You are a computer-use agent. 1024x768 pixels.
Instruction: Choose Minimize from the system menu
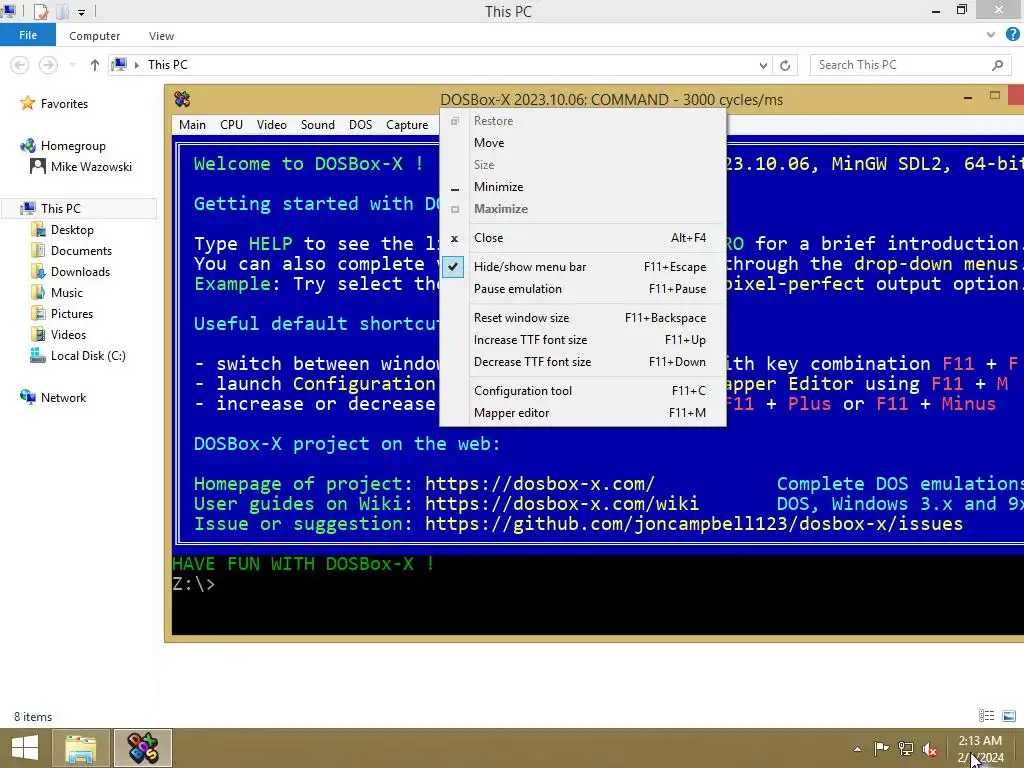pos(583,187)
